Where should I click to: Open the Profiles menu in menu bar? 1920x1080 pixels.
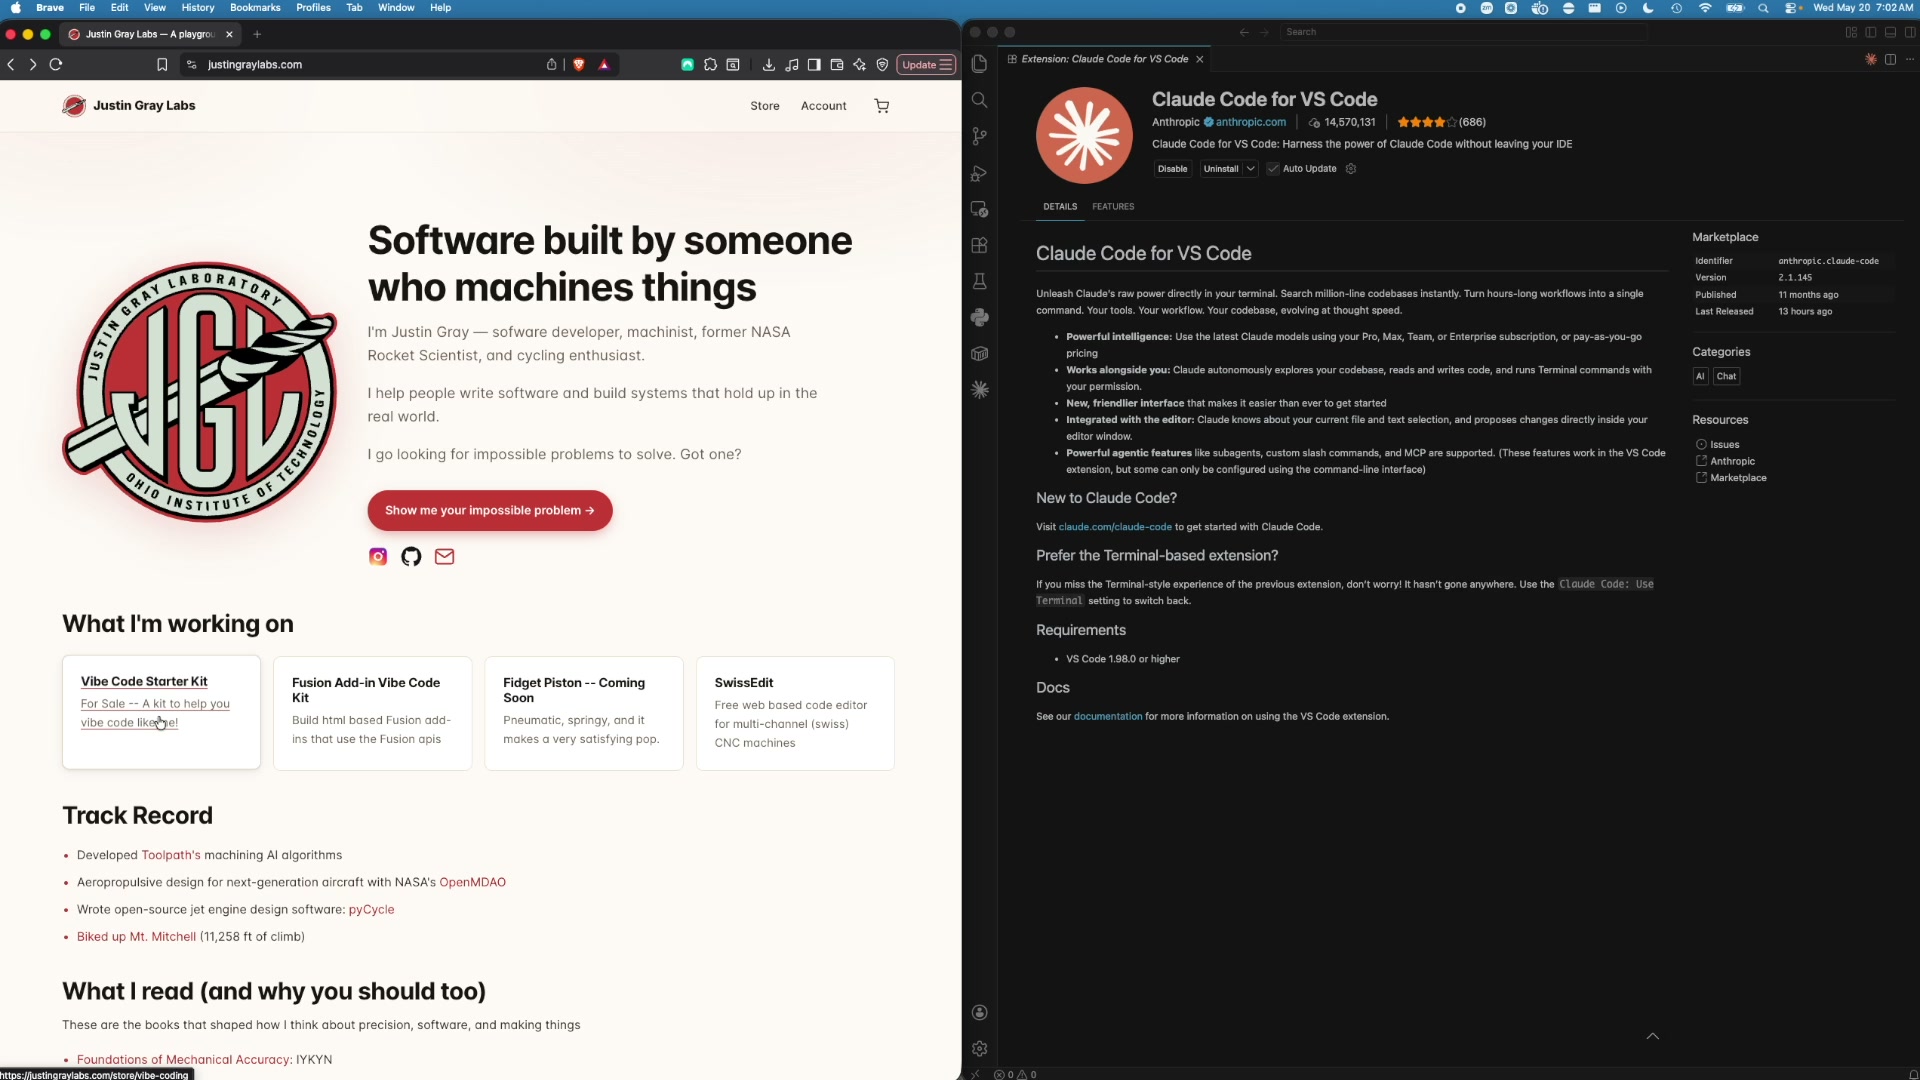(x=313, y=8)
